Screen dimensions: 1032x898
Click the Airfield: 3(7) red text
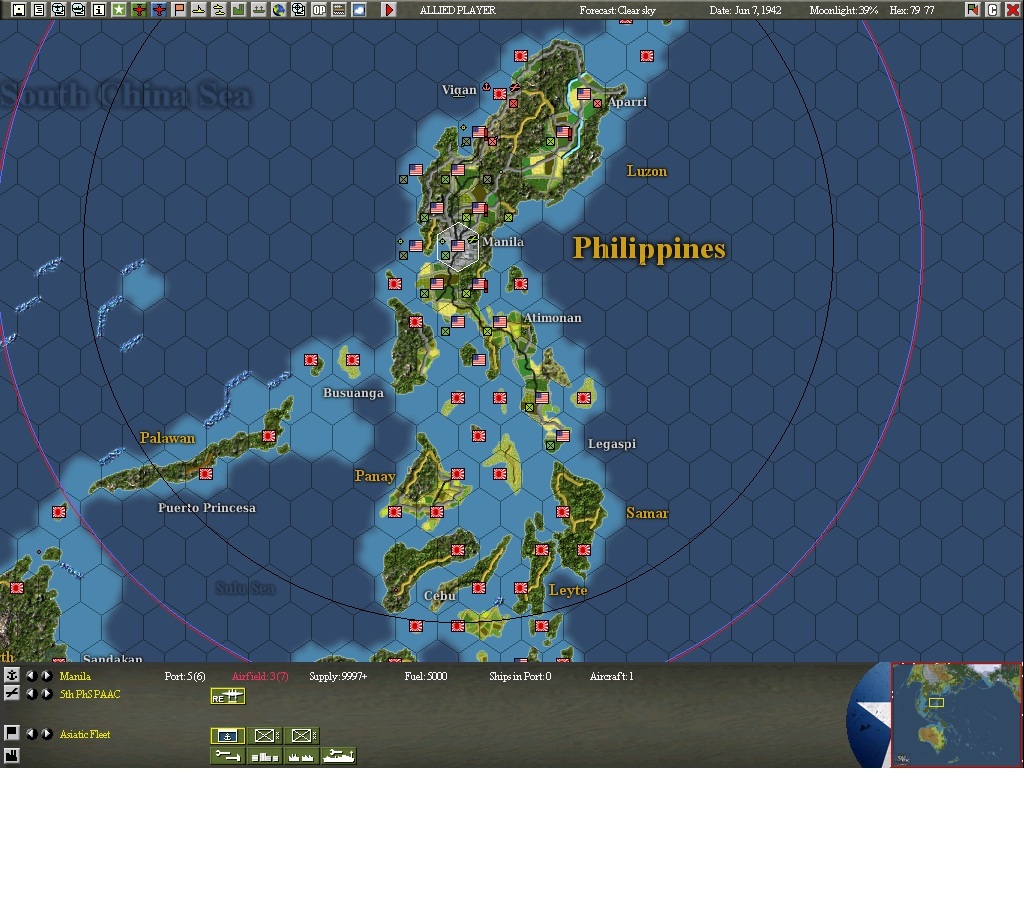tap(260, 676)
